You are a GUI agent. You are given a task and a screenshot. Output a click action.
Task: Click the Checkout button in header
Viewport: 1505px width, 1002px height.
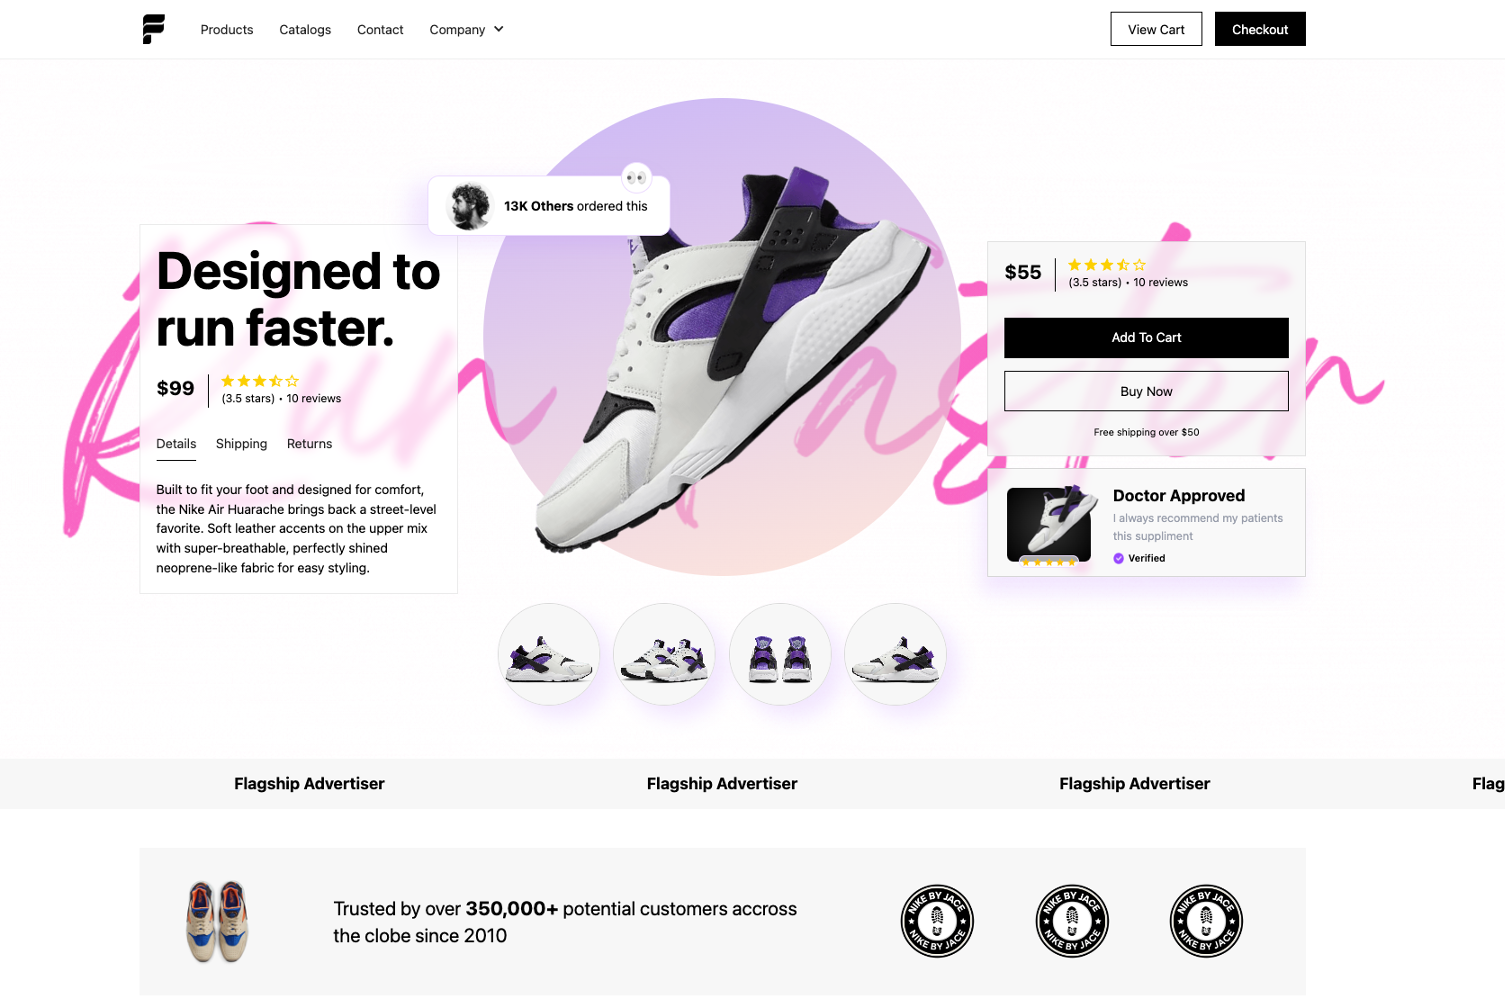tap(1260, 29)
